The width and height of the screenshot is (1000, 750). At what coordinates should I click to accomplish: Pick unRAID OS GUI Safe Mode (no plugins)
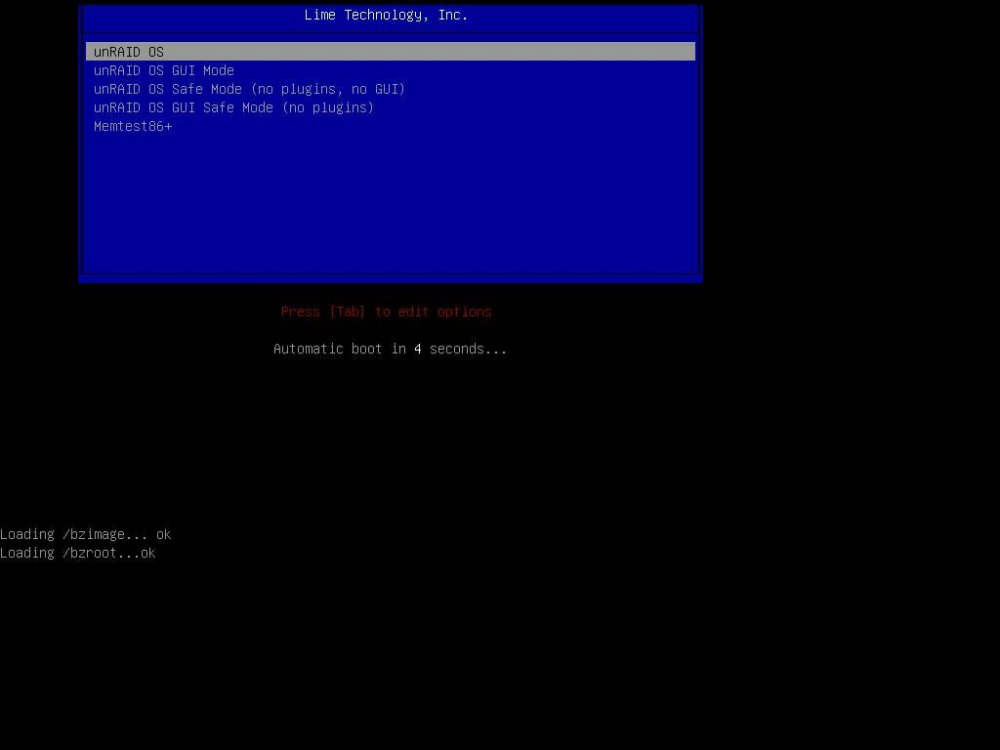point(233,107)
